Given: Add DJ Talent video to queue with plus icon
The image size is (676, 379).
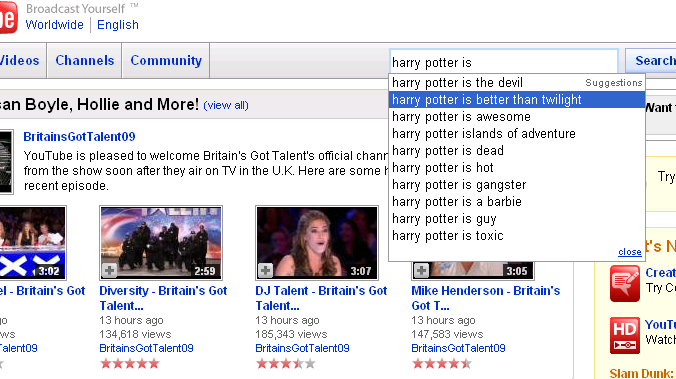Looking at the screenshot, I should [x=265, y=270].
